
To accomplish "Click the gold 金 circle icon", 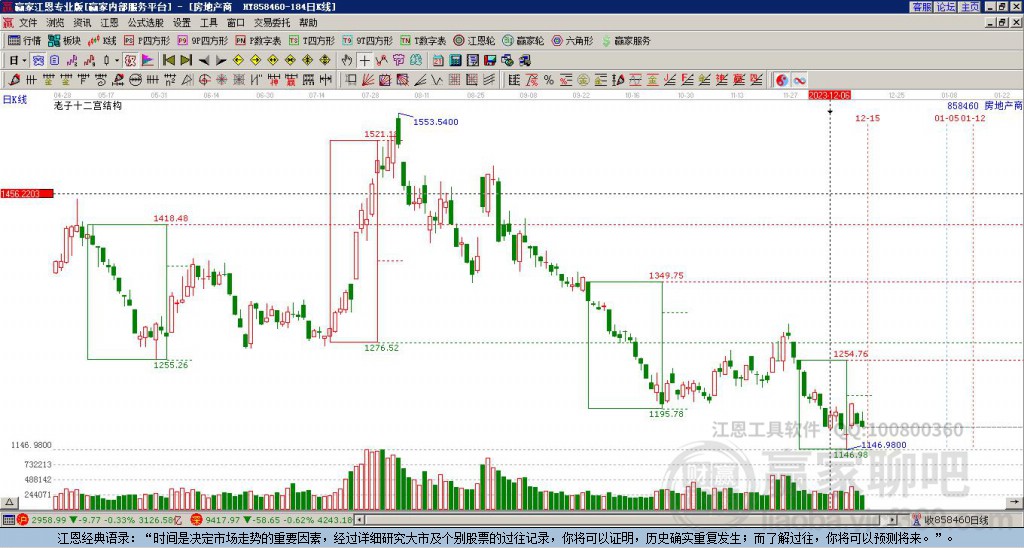I will (x=583, y=80).
